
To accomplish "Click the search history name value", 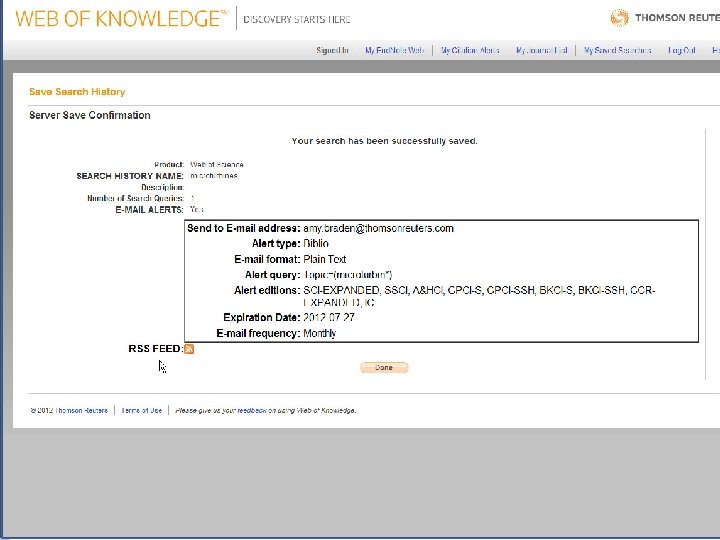I will point(214,176).
